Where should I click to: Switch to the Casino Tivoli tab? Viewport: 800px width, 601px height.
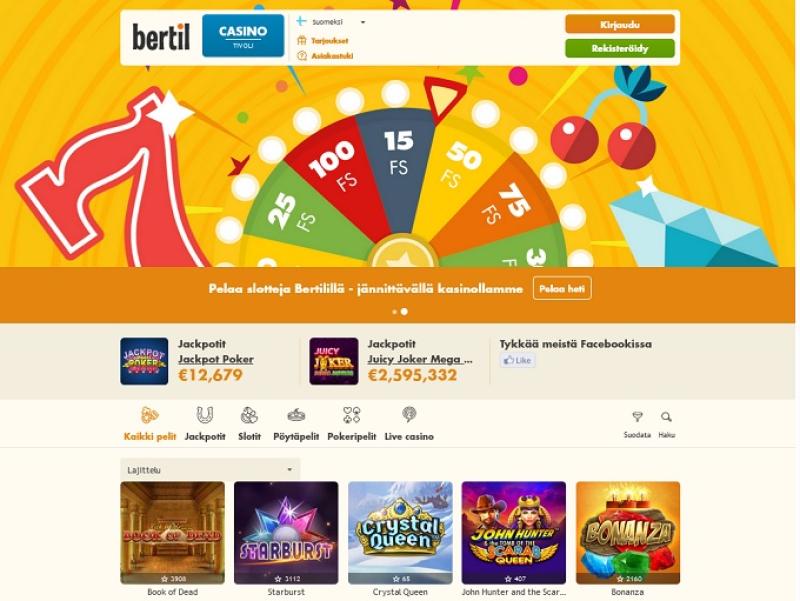point(243,36)
